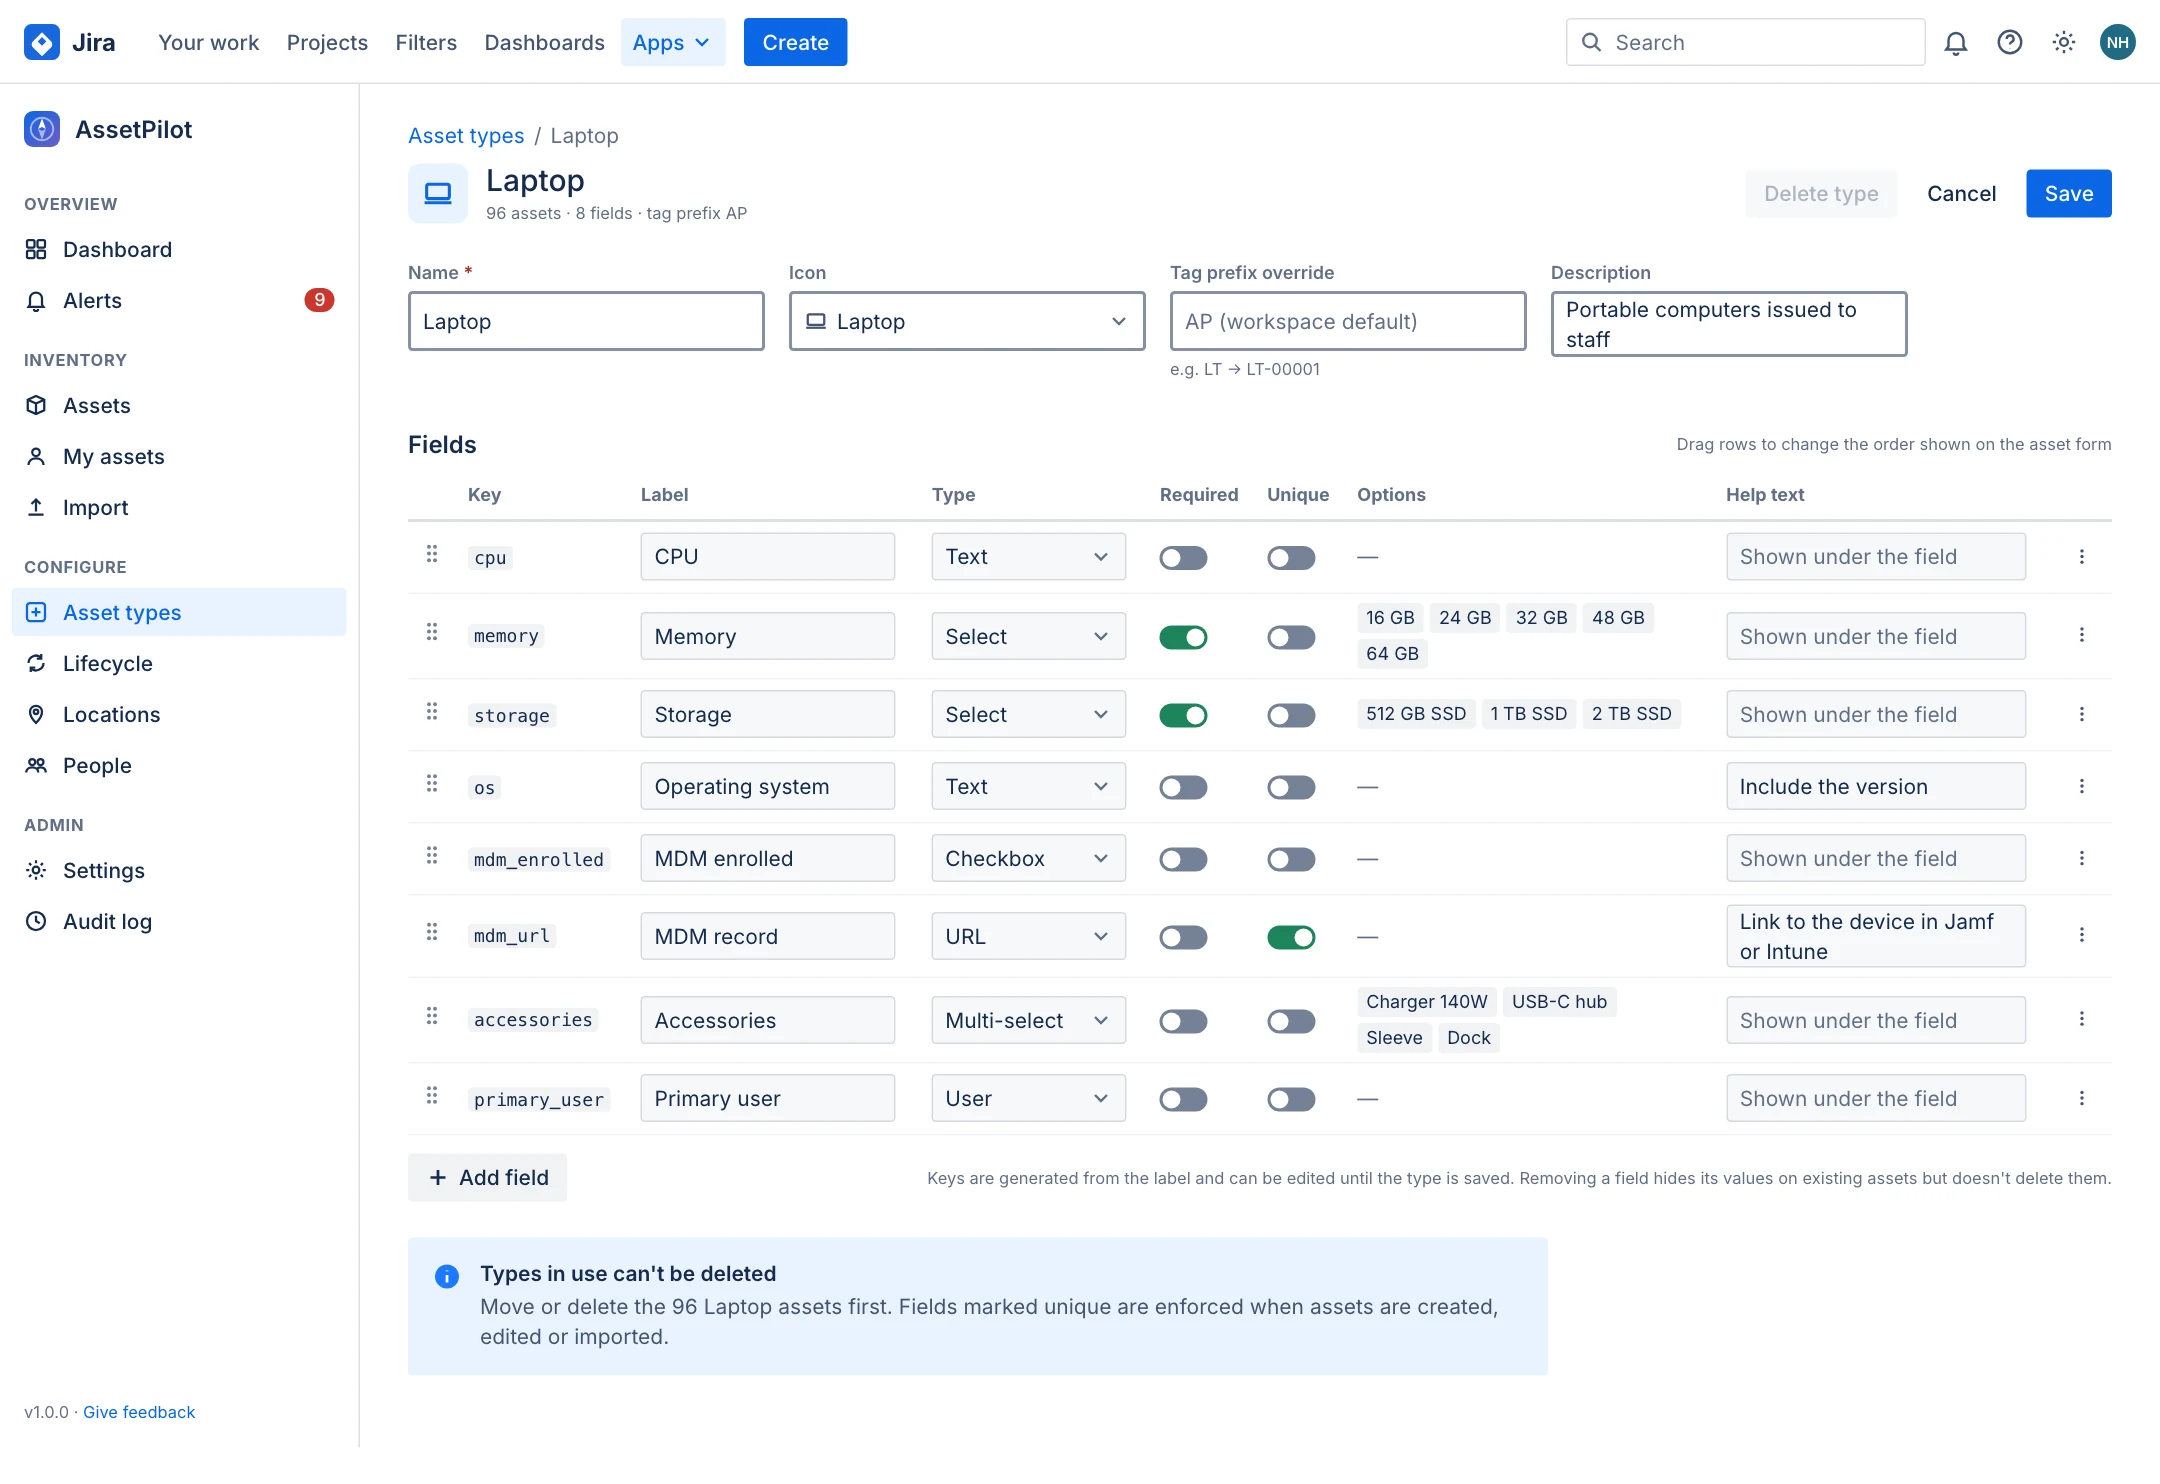
Task: Turn off Required for Memory
Action: click(x=1183, y=637)
